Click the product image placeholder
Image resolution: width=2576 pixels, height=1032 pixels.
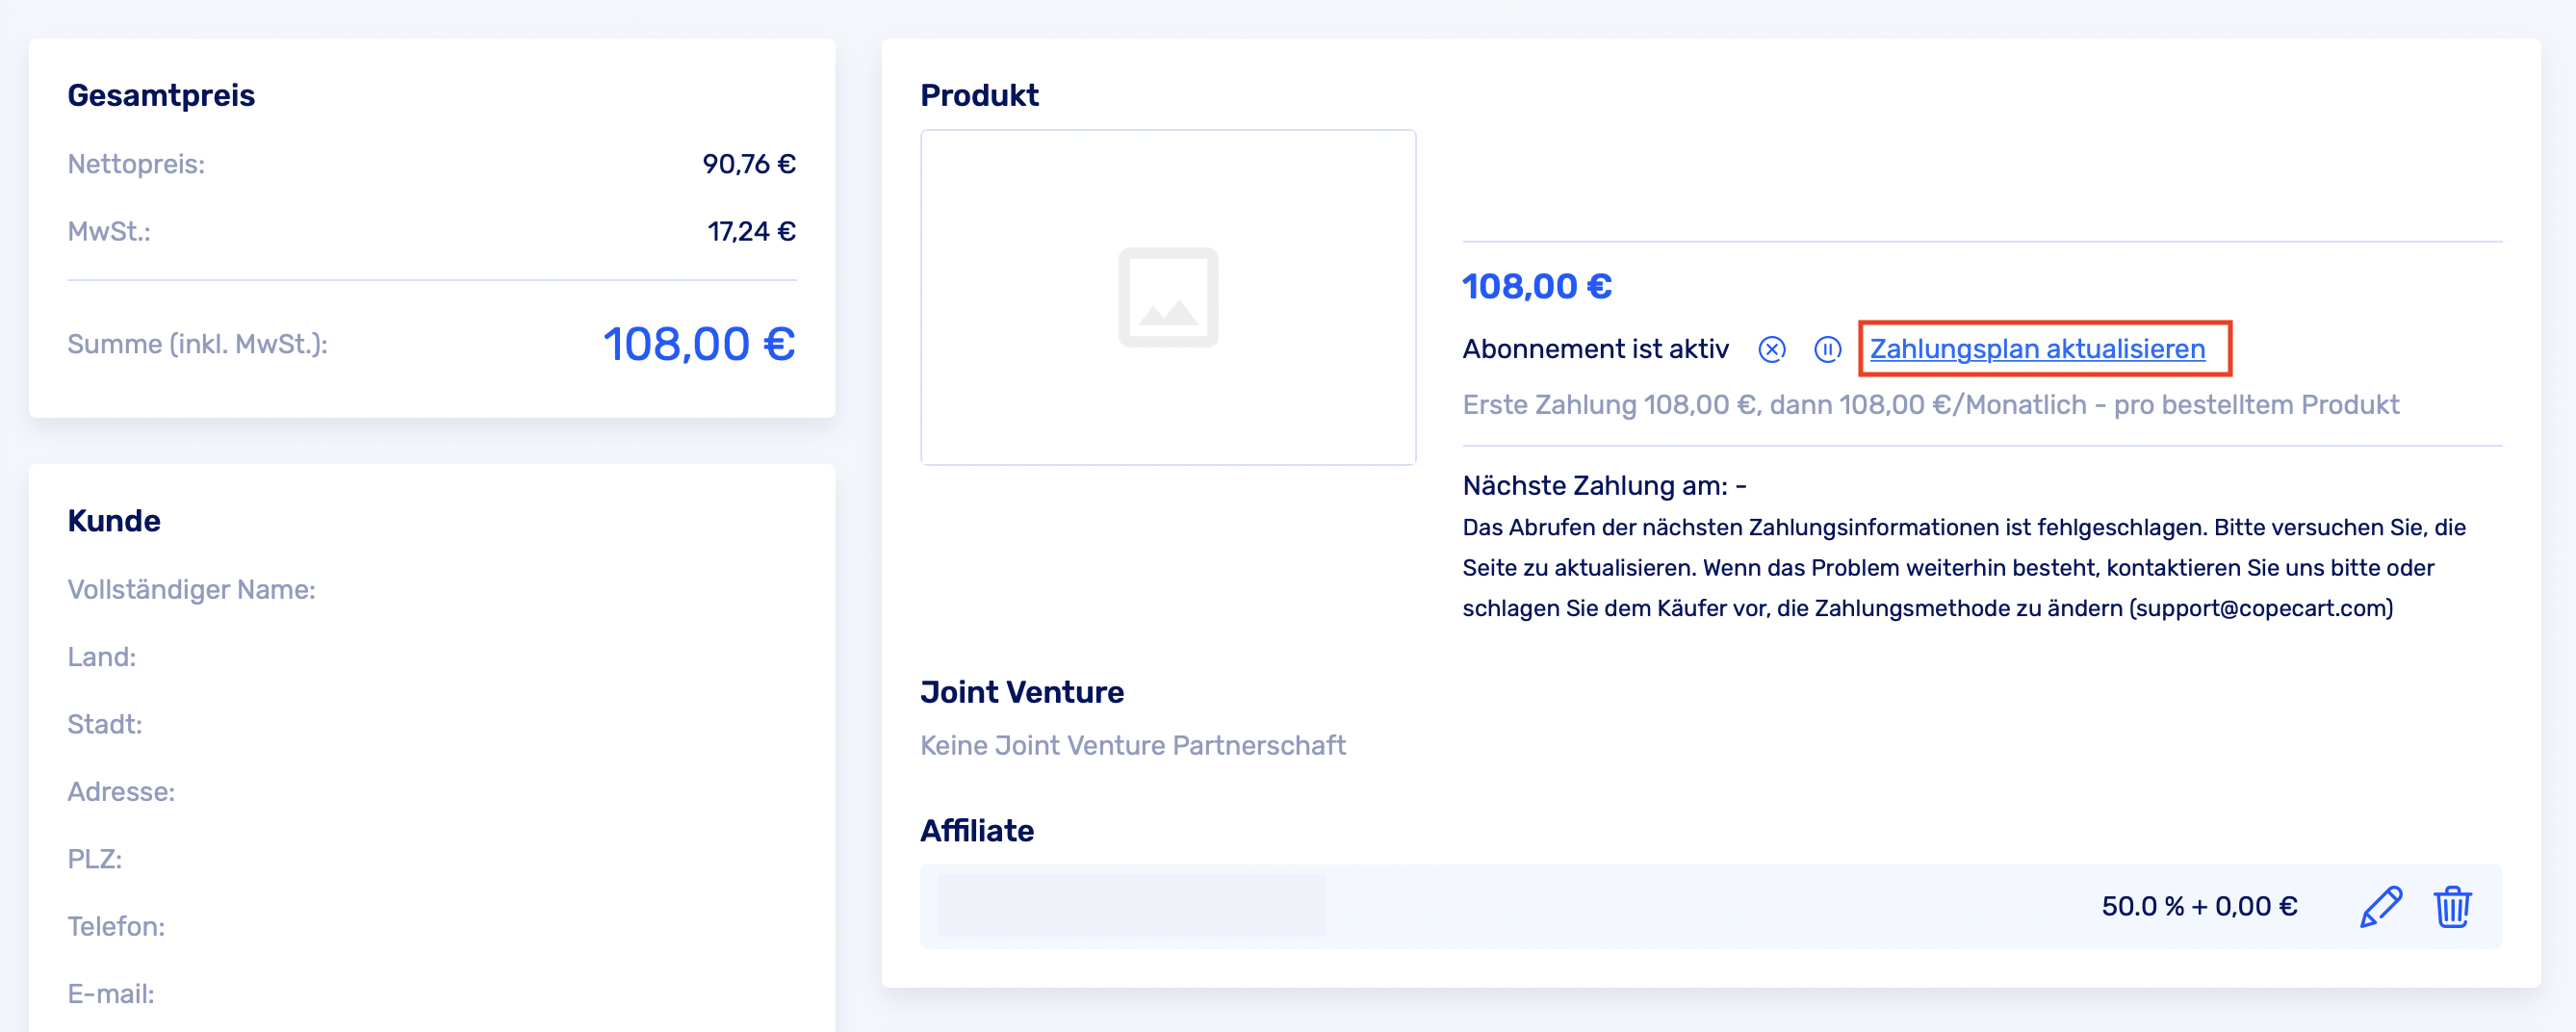click(x=1168, y=297)
